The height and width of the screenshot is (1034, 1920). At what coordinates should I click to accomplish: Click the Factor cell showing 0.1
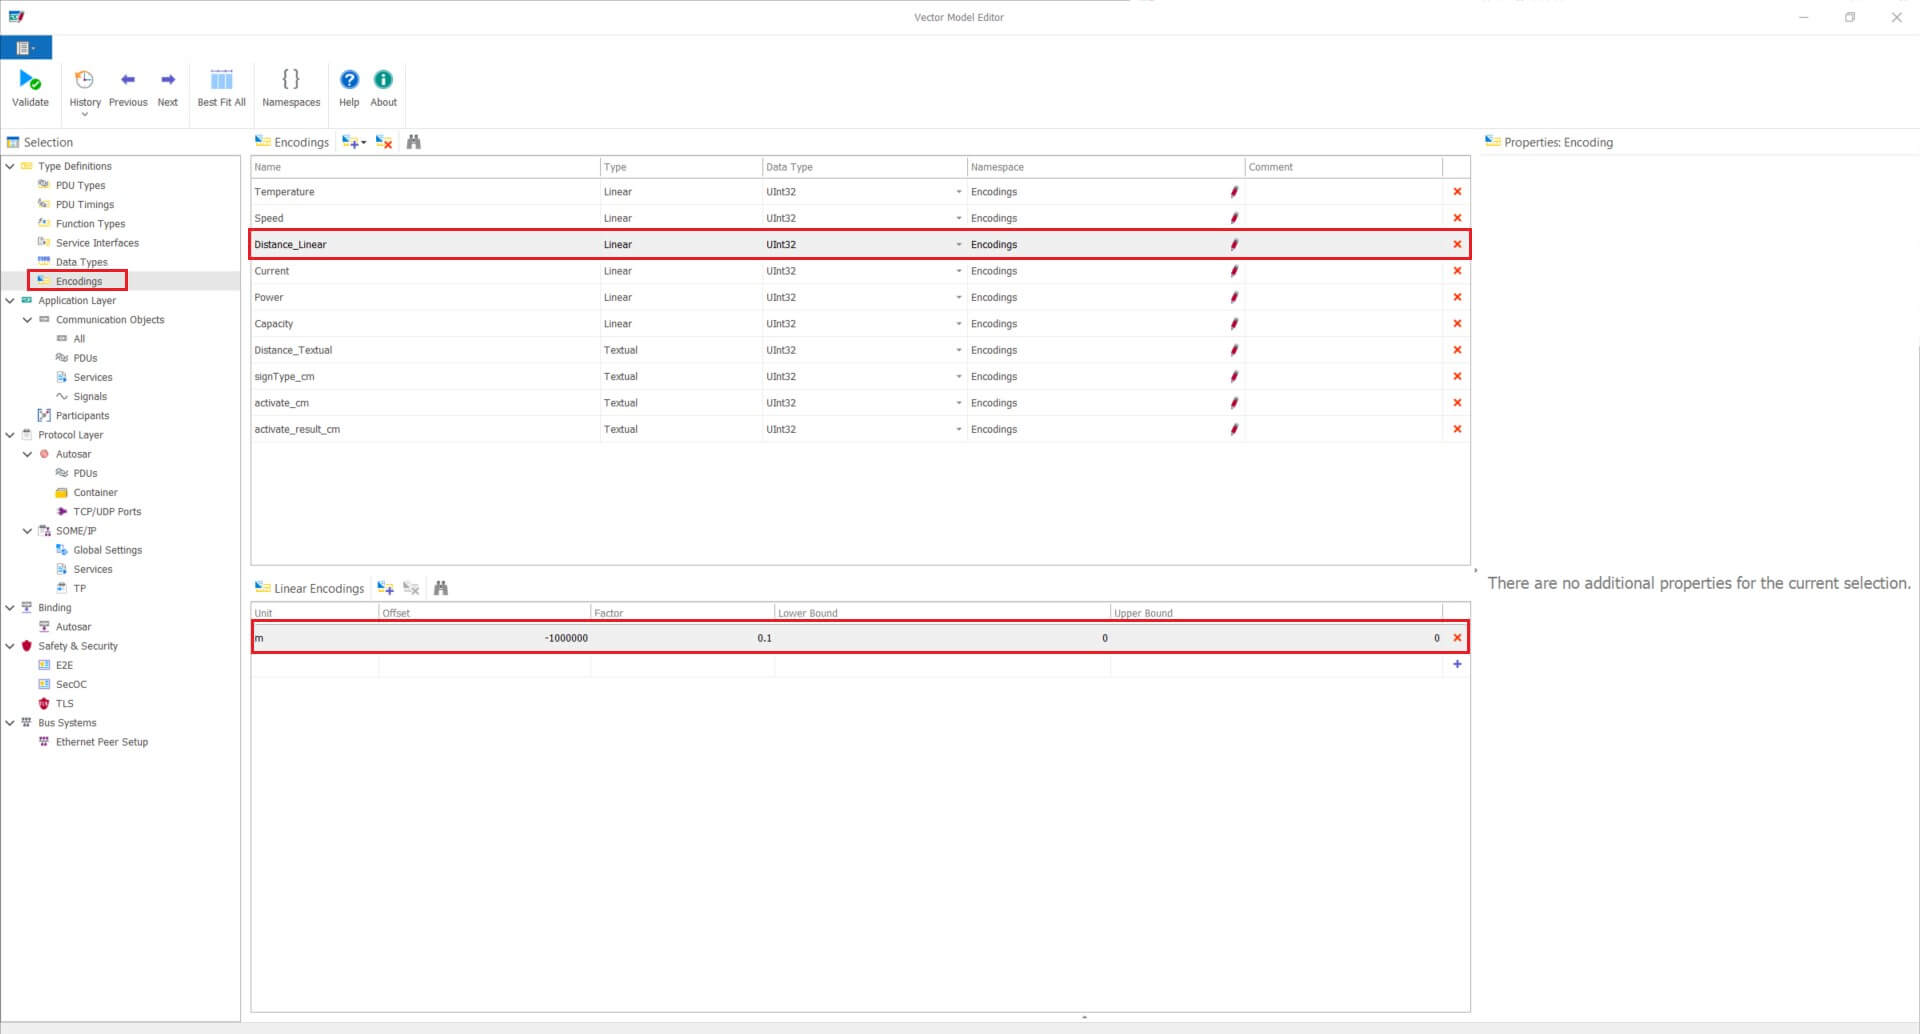click(682, 638)
